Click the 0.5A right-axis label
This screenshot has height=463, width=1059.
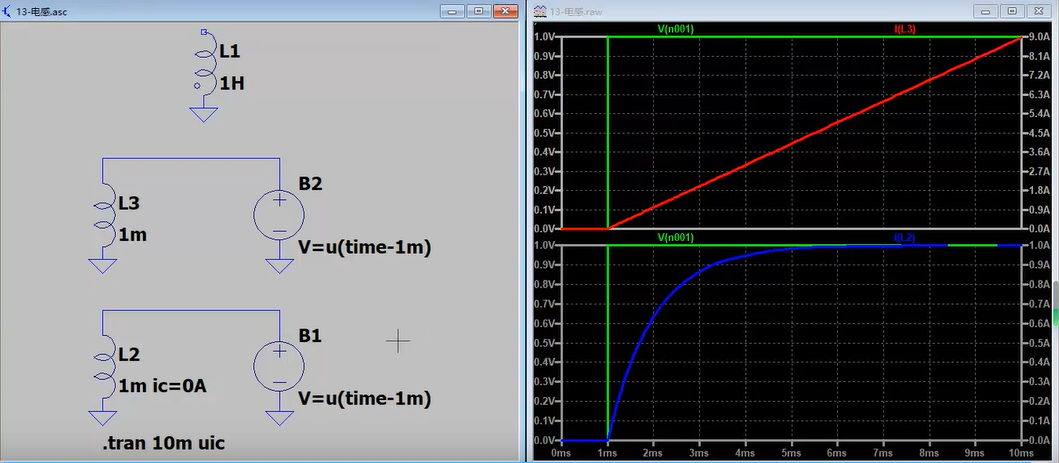[1037, 343]
